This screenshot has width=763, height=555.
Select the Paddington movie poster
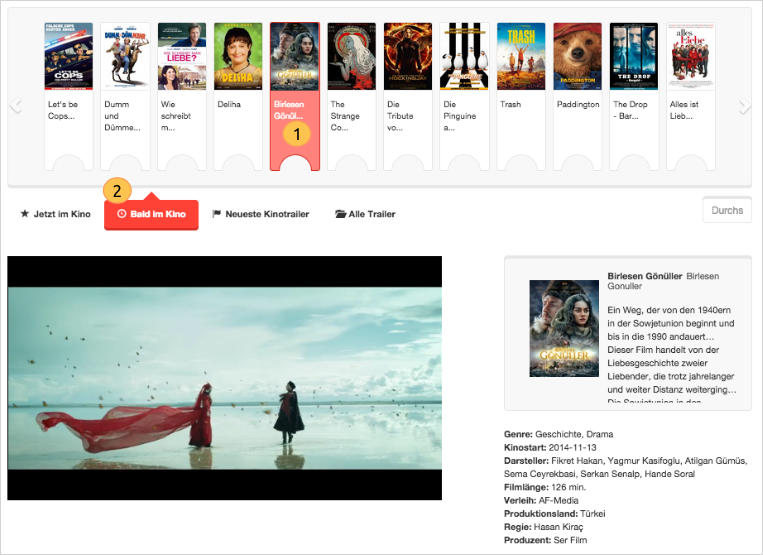578,56
